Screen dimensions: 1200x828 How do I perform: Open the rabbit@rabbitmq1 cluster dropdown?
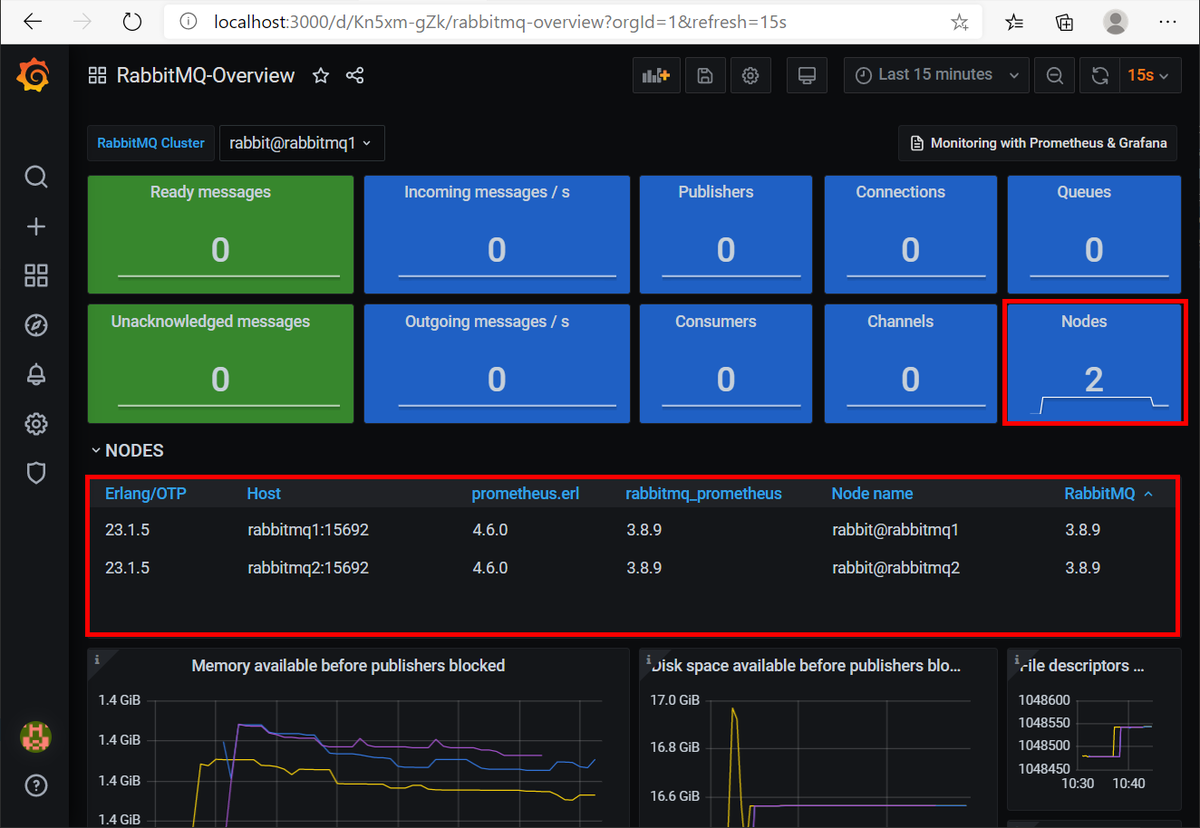click(301, 143)
